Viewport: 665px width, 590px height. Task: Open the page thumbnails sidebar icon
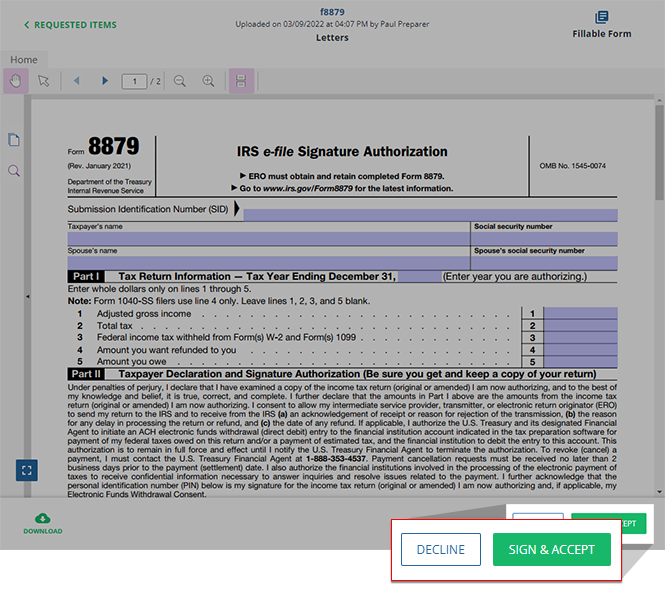(x=14, y=140)
